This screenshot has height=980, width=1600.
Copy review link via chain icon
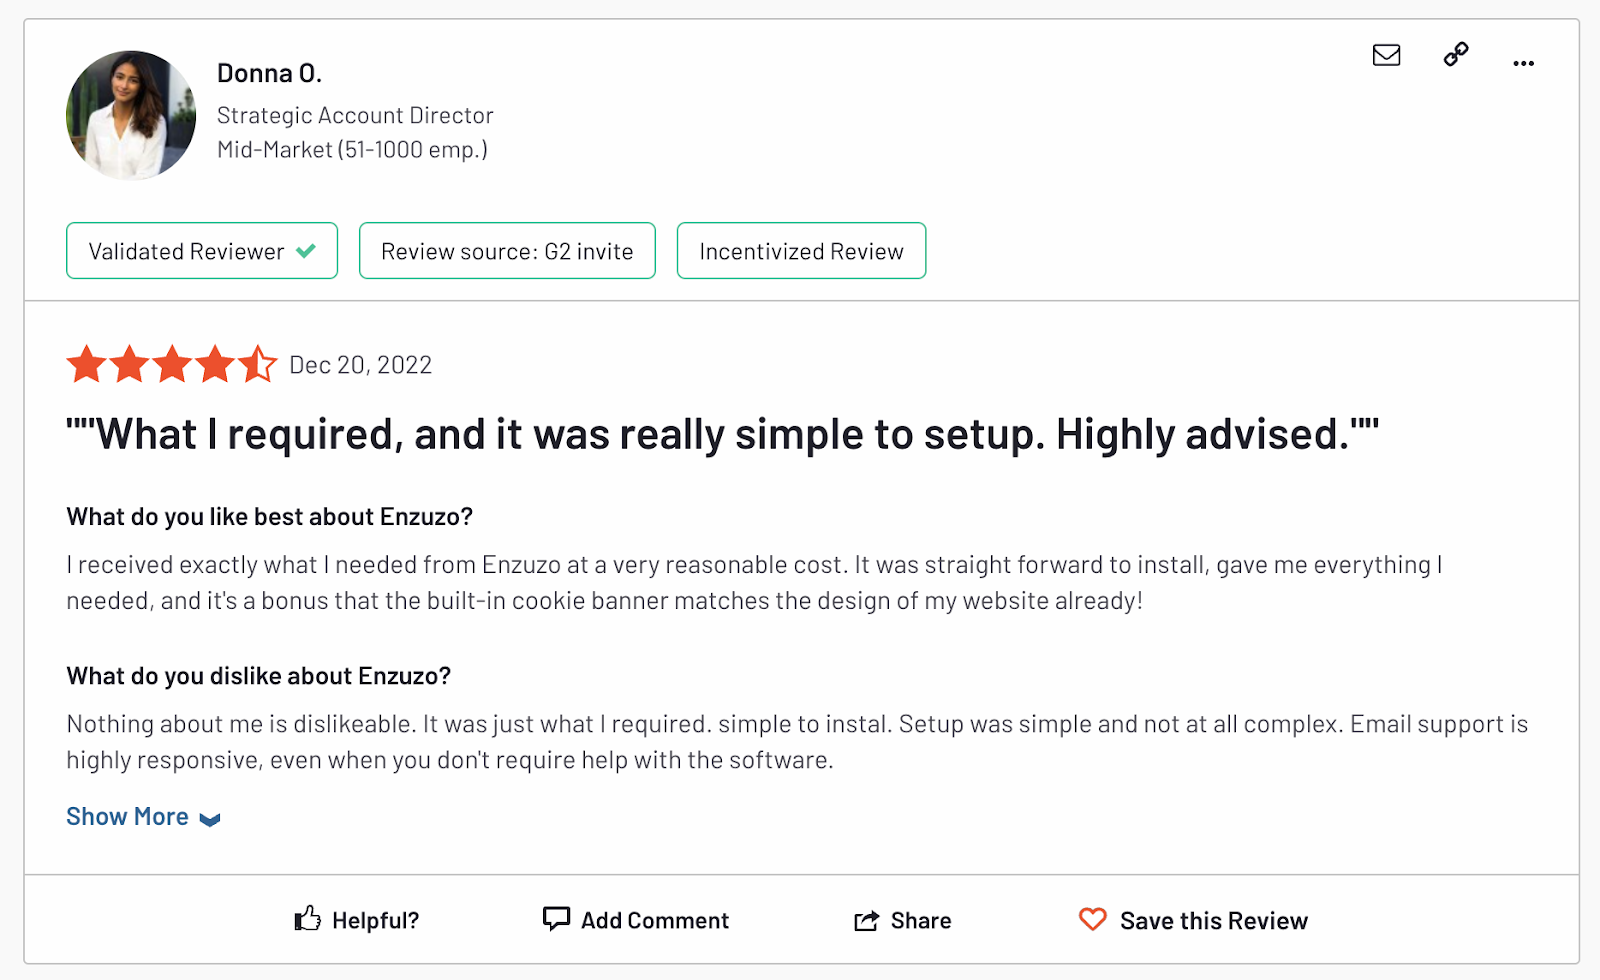click(1456, 54)
